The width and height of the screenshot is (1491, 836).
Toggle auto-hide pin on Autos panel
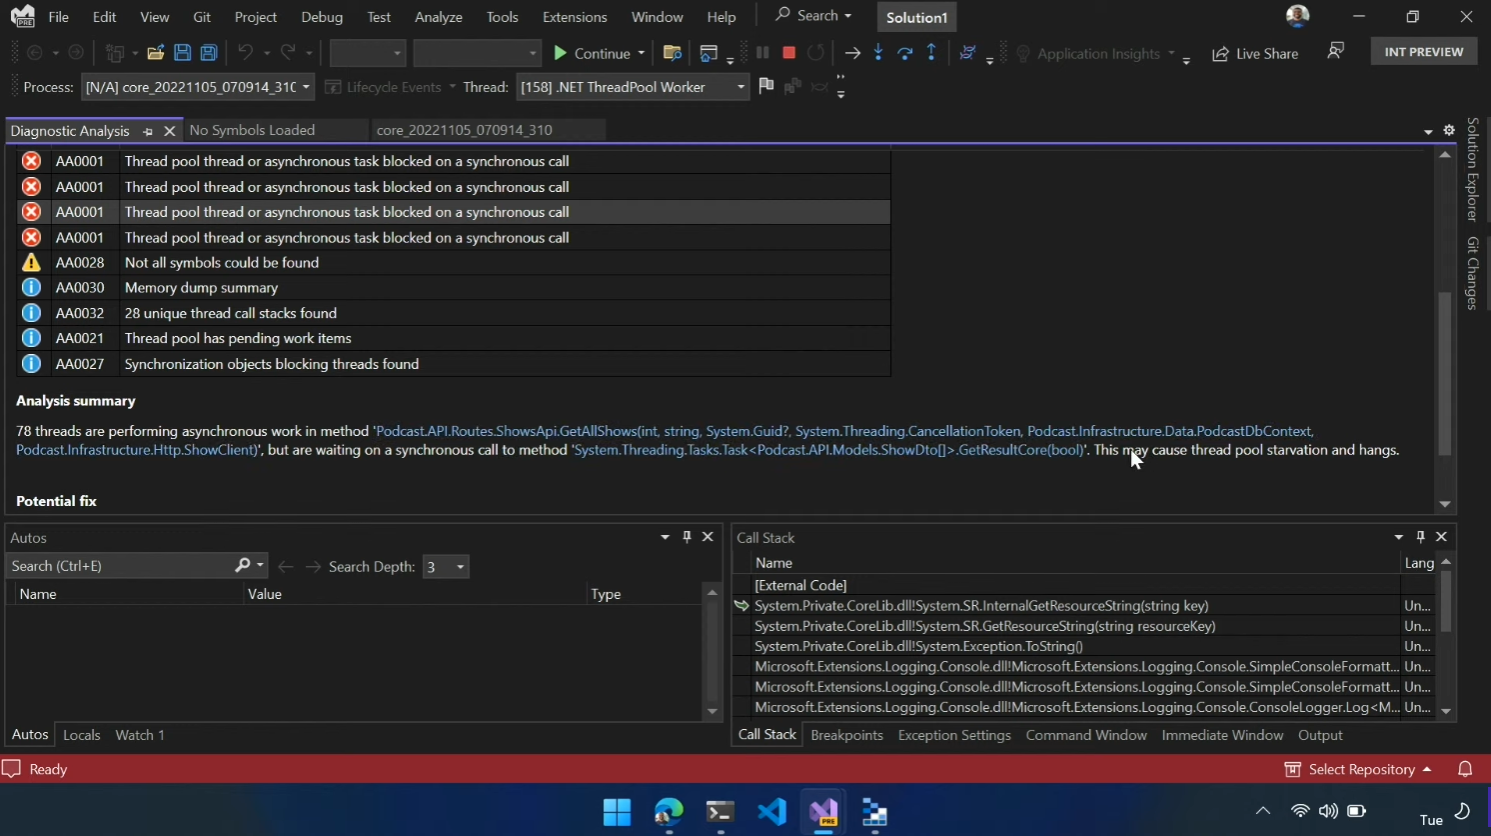click(x=687, y=537)
